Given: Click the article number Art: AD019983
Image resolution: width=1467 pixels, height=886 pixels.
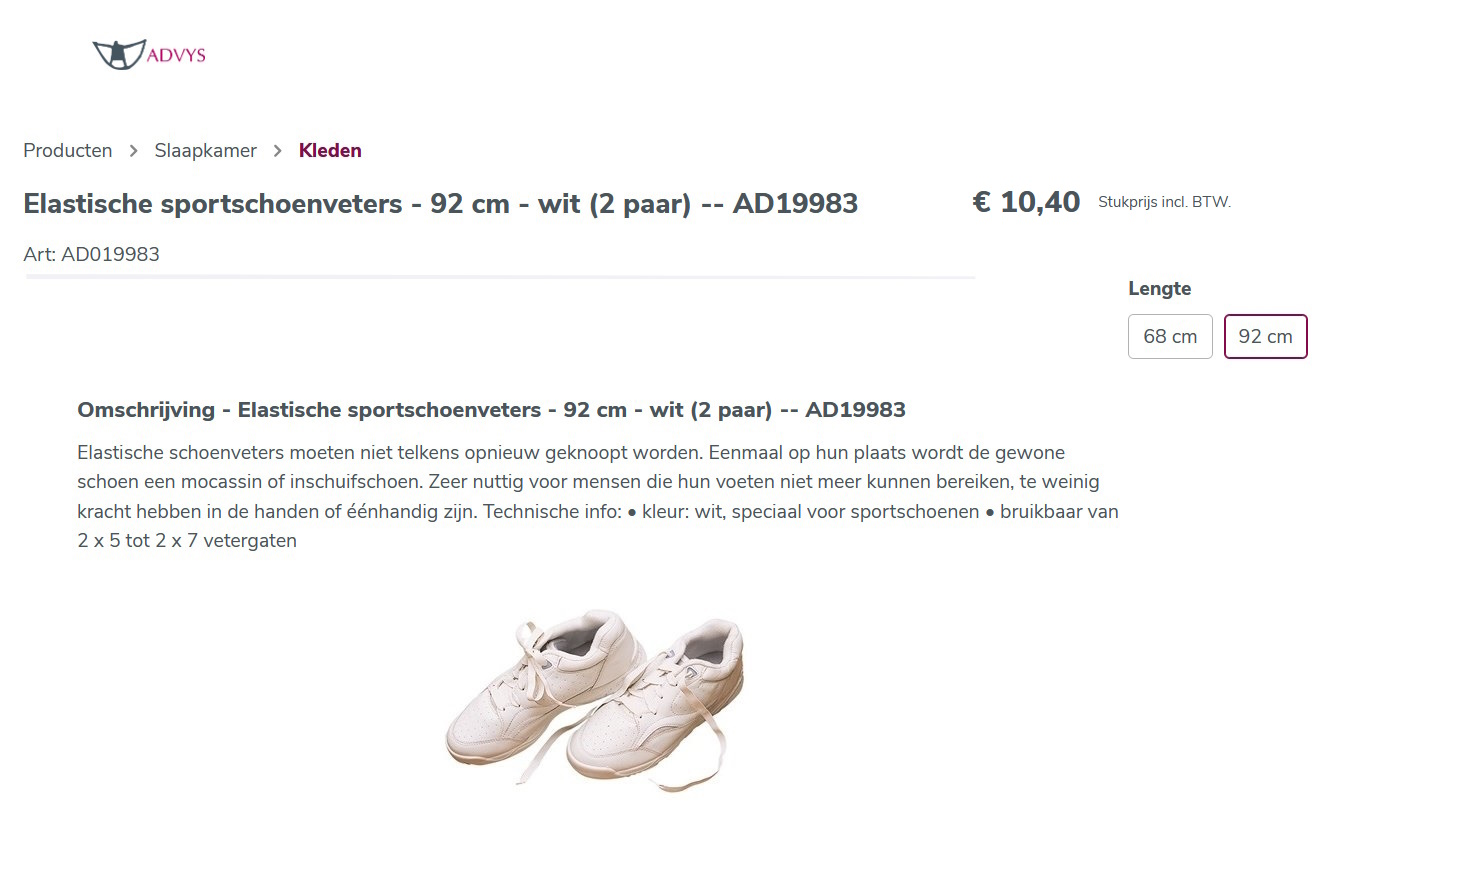Looking at the screenshot, I should (x=91, y=255).
